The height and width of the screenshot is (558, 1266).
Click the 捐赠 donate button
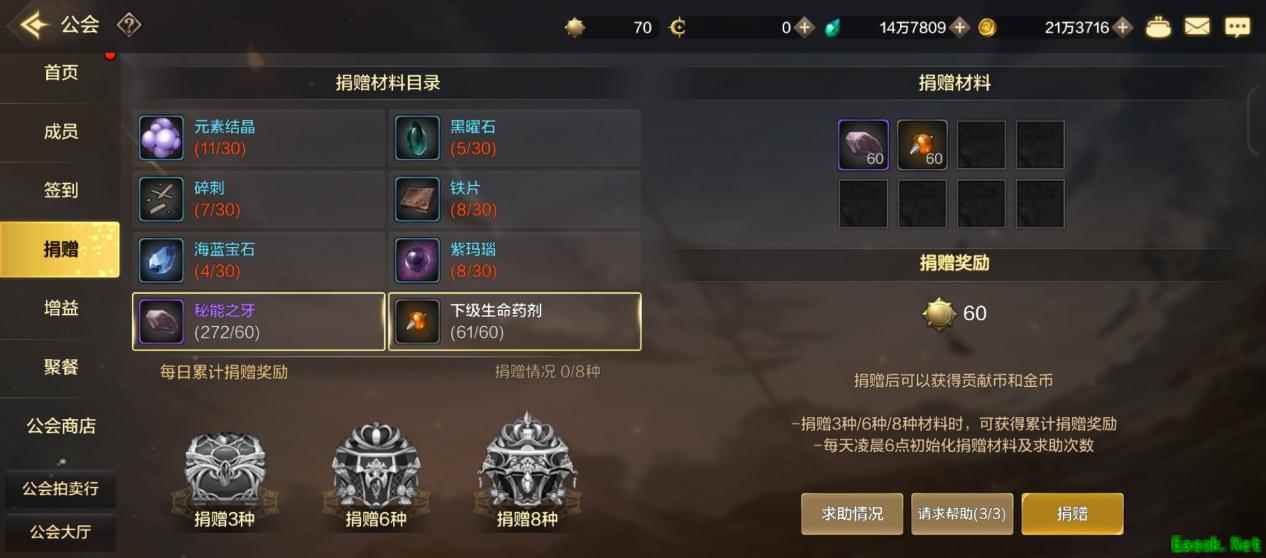(1072, 513)
